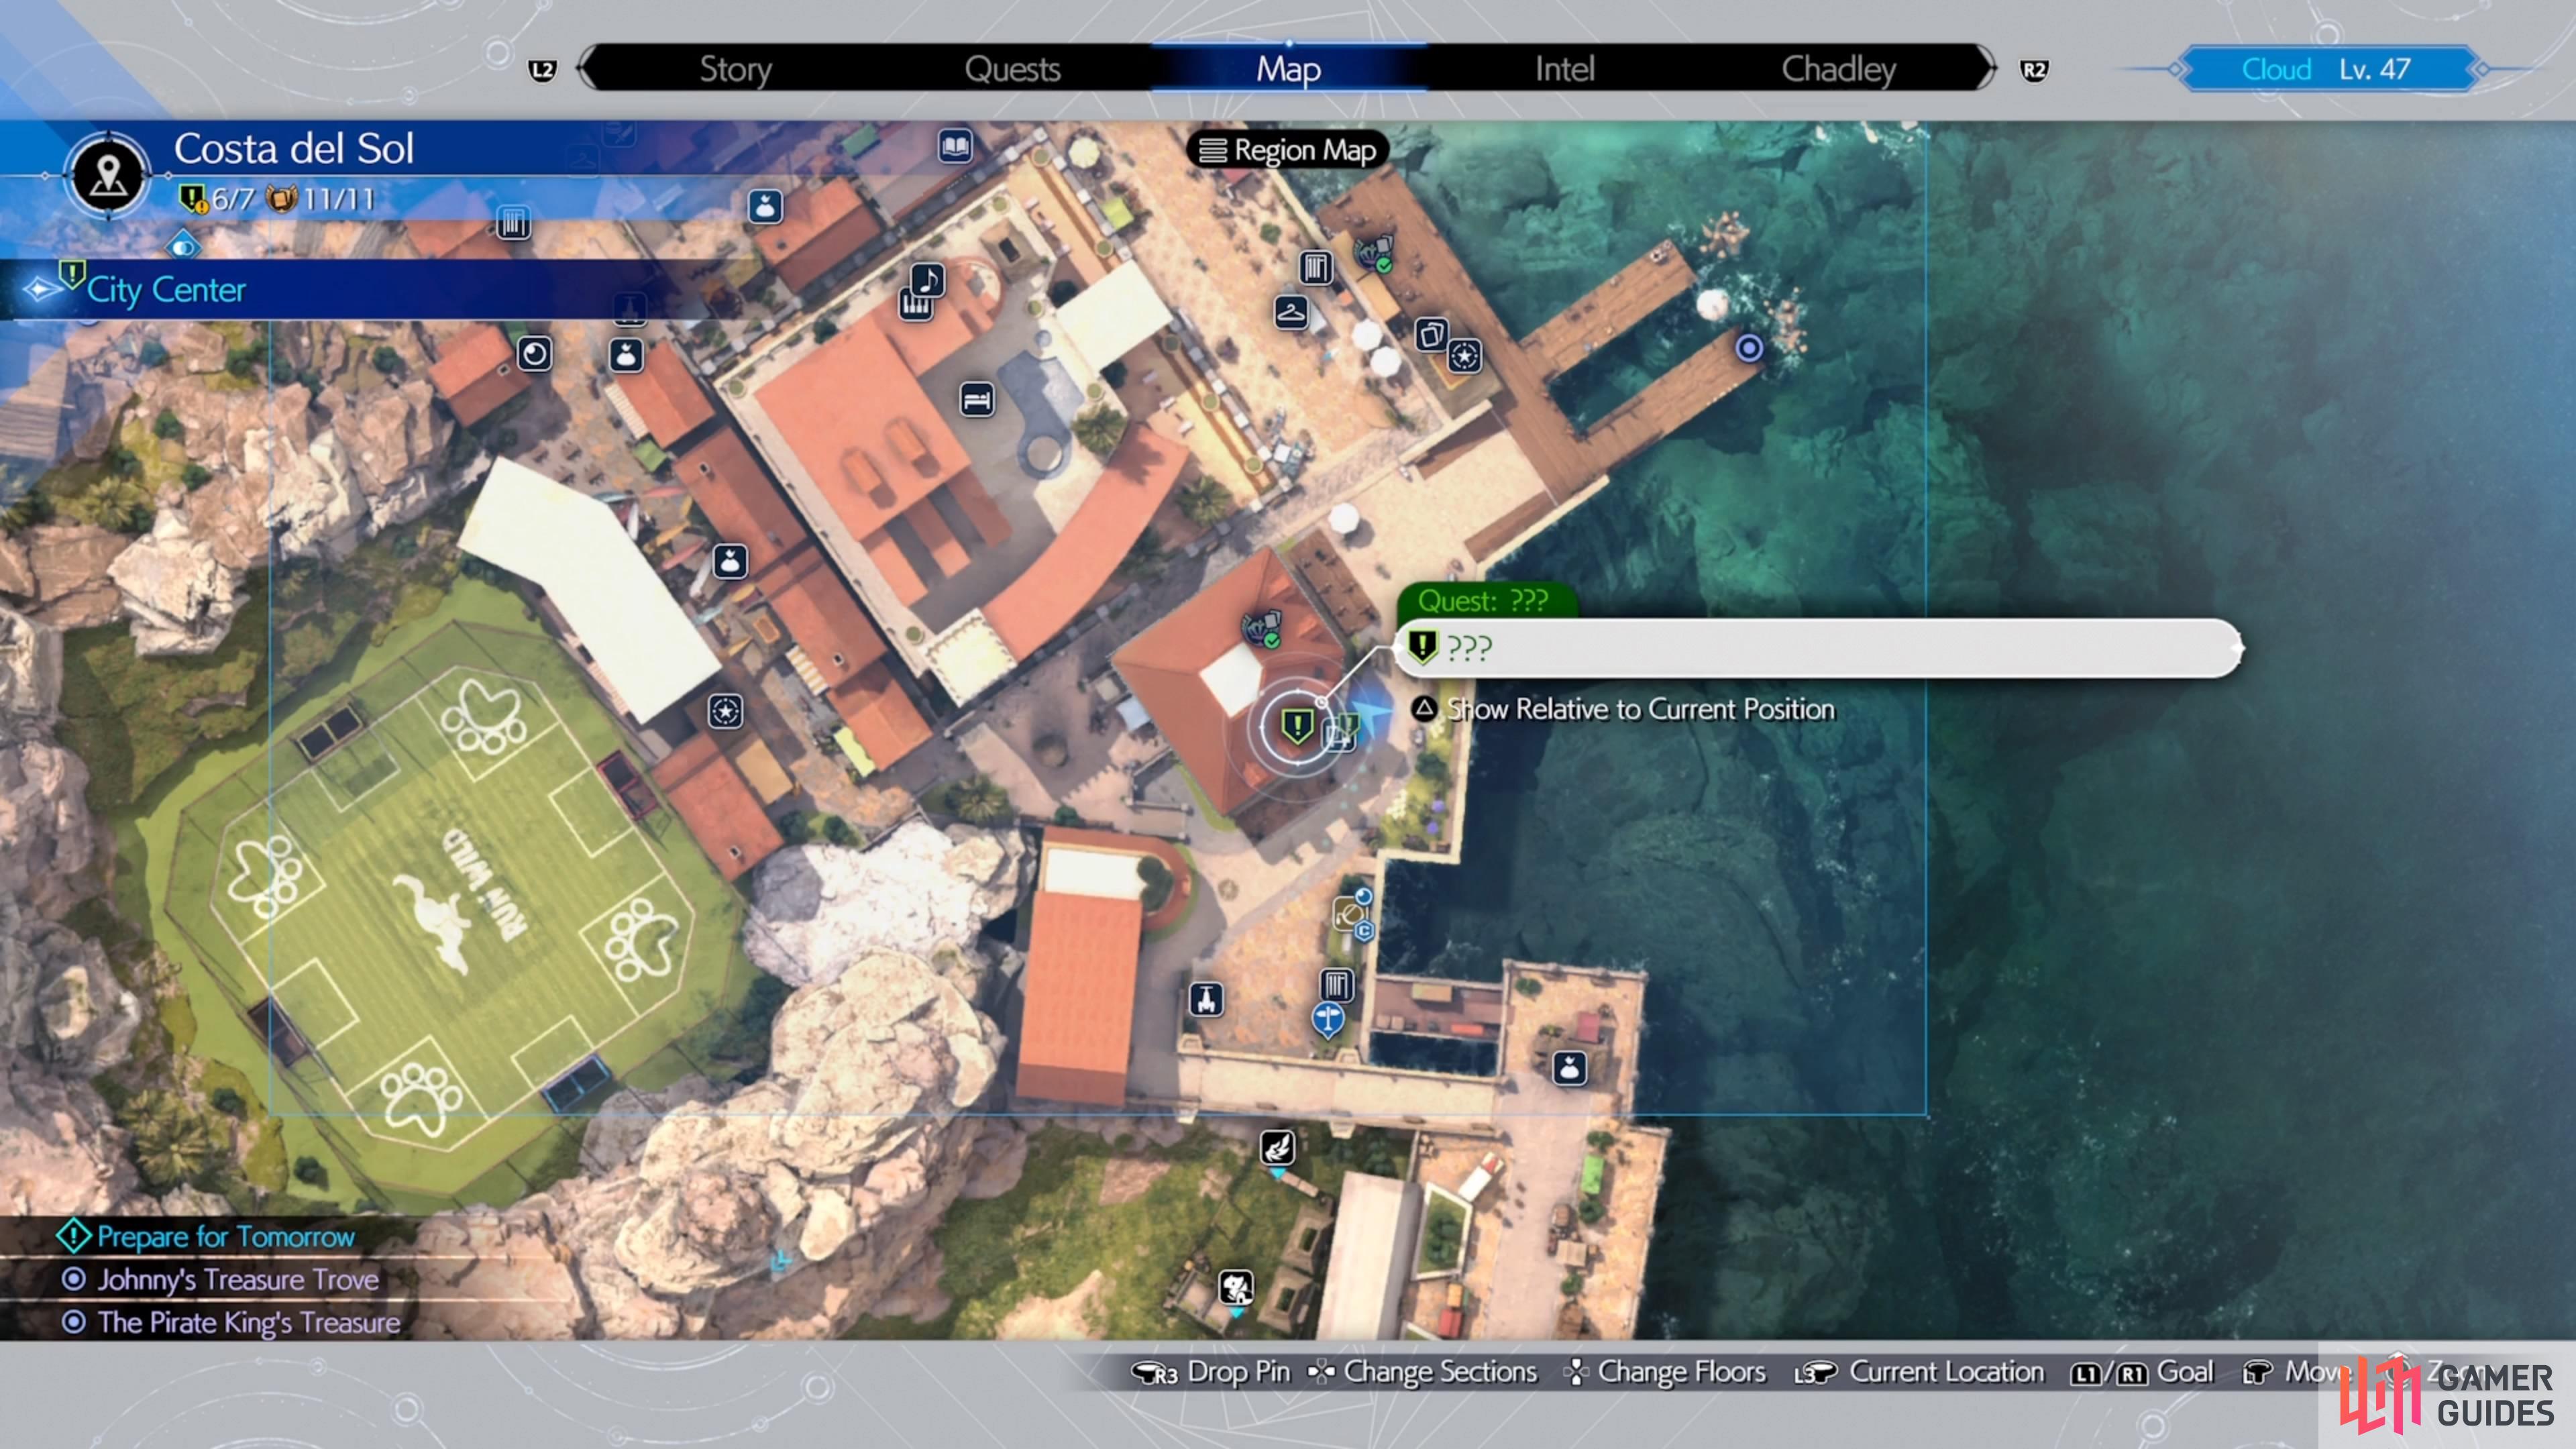Click the Costa del Sol title text

tap(293, 149)
